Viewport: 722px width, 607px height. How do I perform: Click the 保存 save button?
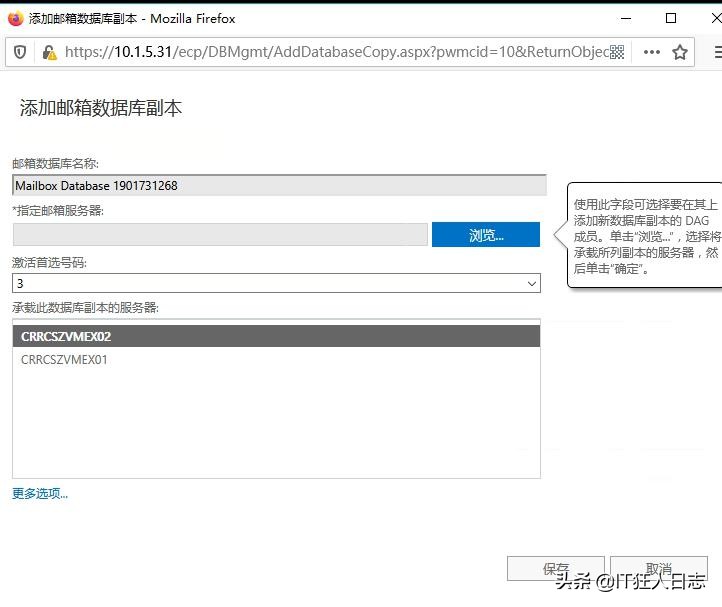(556, 569)
